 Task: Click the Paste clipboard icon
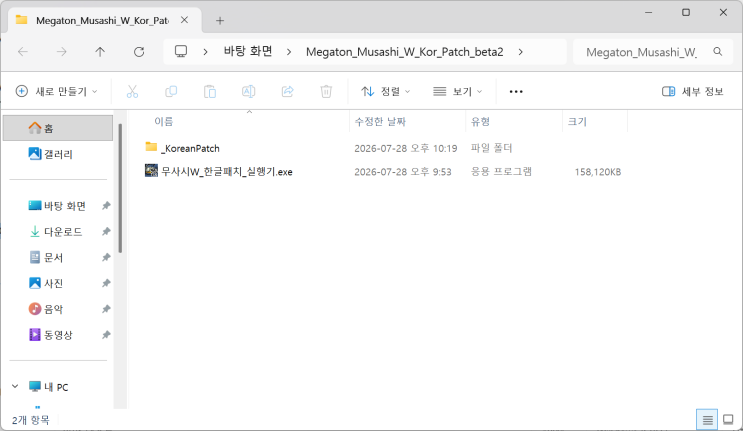210,91
